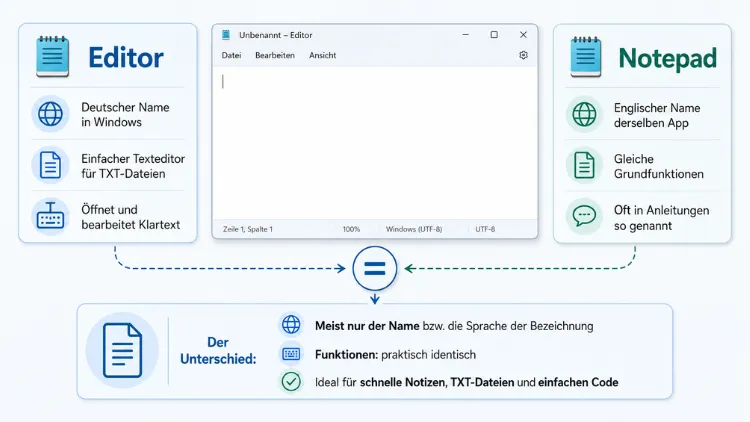Click 'Öffnet und bearbeitet Klartext' text
The height and width of the screenshot is (422, 750).
tap(131, 217)
